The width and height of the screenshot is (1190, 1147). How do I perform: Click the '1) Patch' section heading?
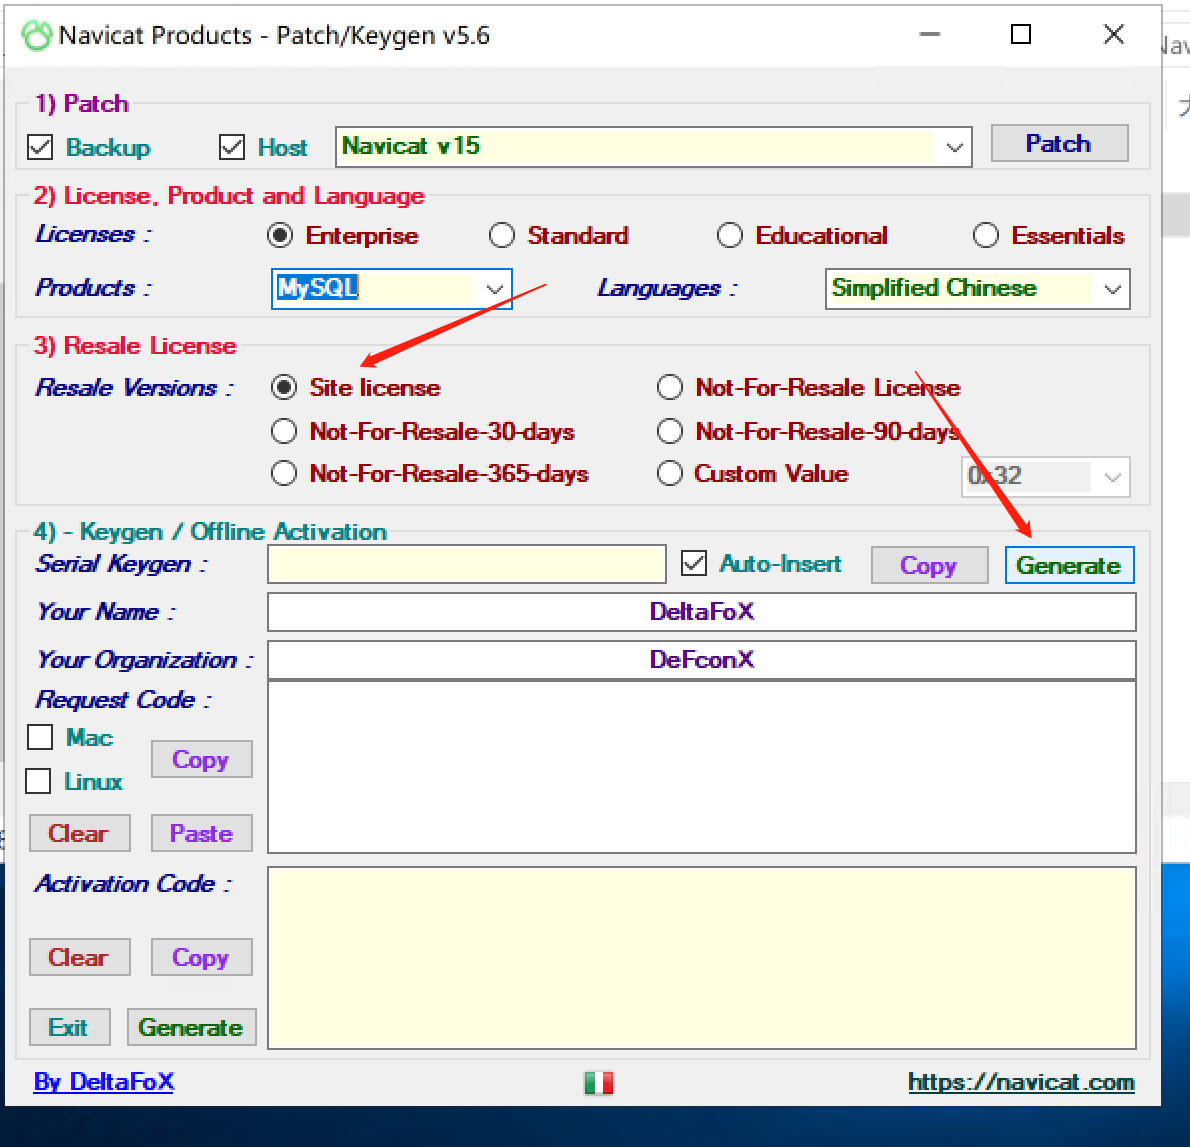(x=81, y=103)
